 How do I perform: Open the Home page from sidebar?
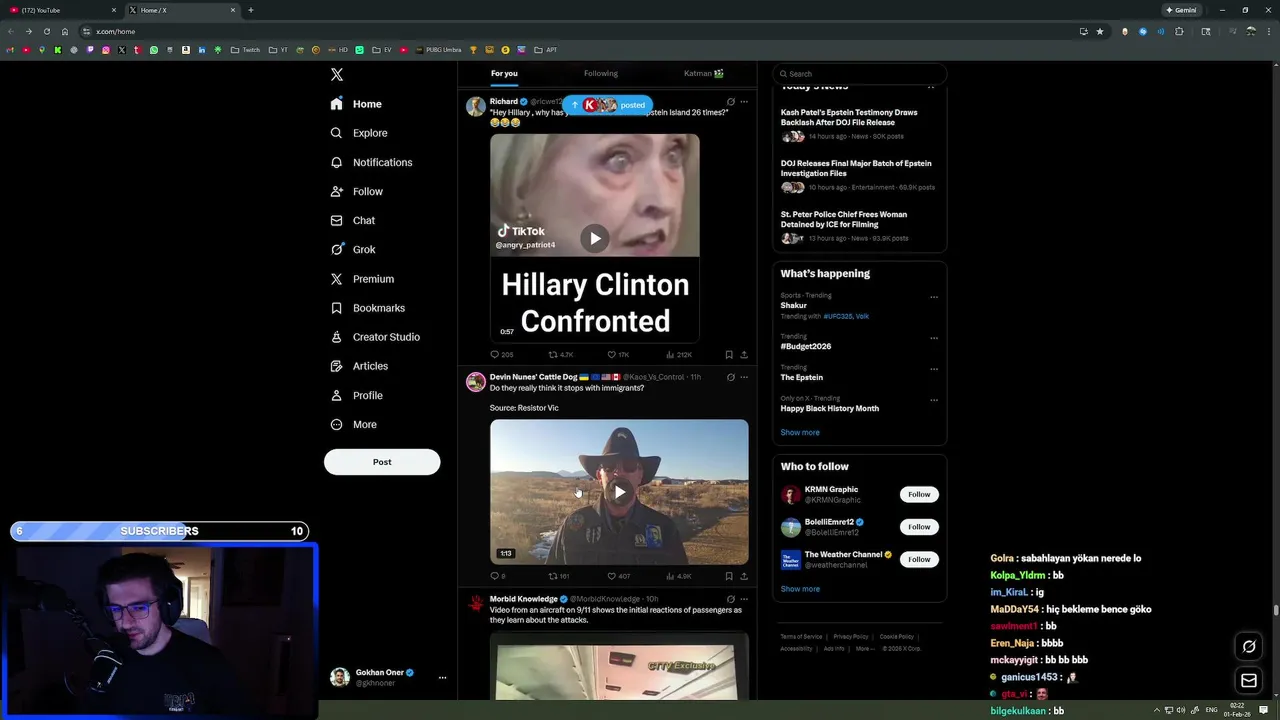[x=356, y=104]
